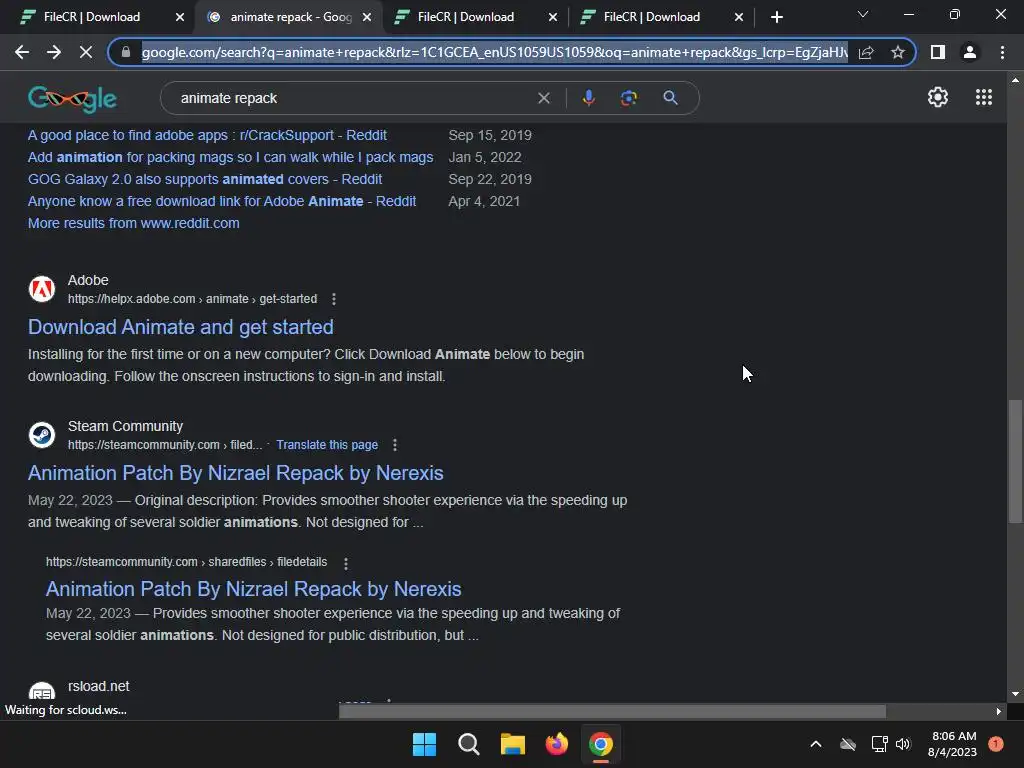The height and width of the screenshot is (768, 1024).
Task: Open More results from www.reddit.com
Action: [x=133, y=223]
